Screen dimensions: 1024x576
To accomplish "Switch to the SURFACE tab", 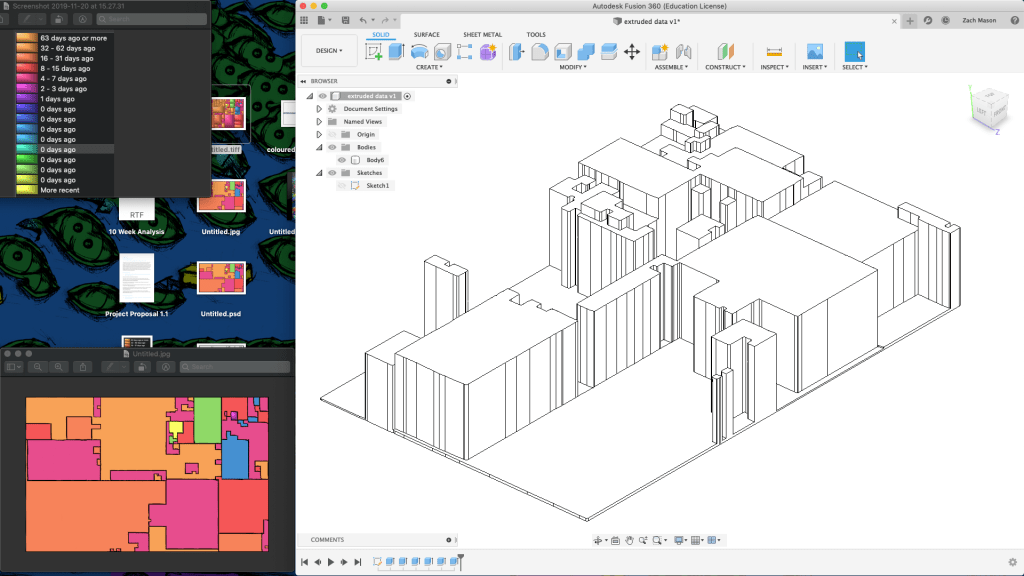I will coord(426,34).
